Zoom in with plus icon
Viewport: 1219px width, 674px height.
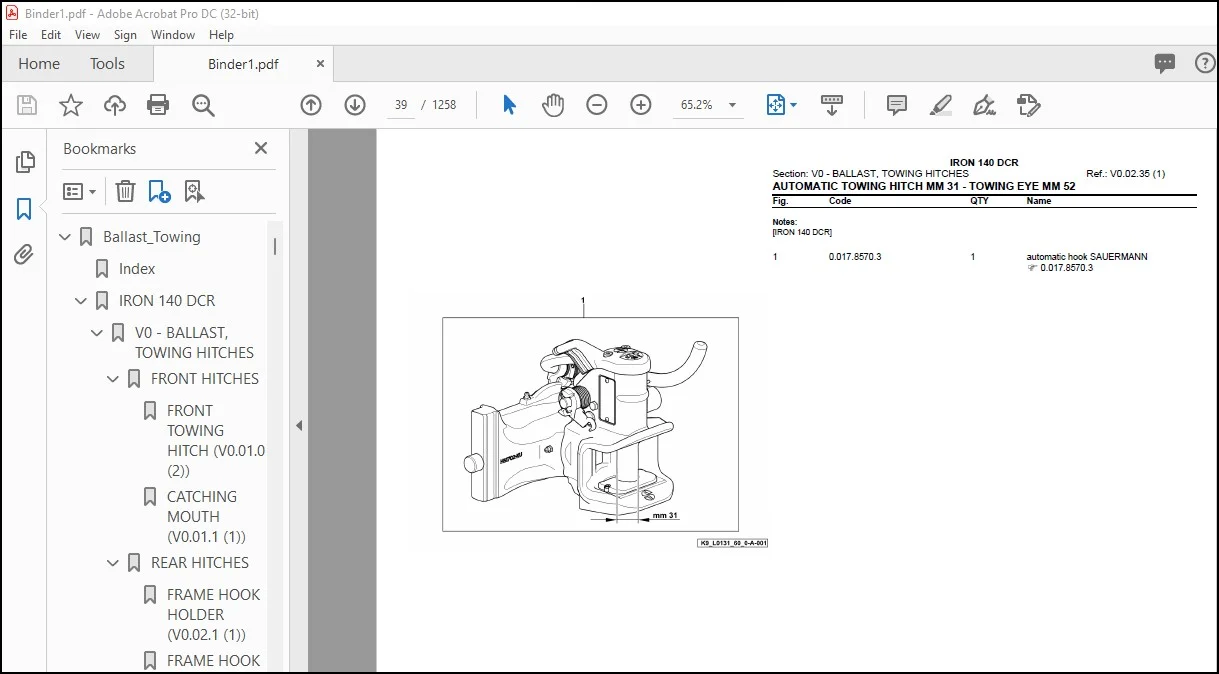(641, 105)
